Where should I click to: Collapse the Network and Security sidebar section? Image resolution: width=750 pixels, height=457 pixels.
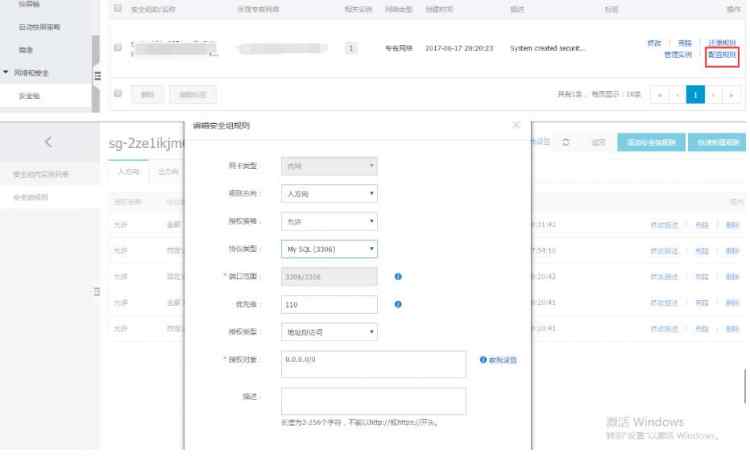26,72
